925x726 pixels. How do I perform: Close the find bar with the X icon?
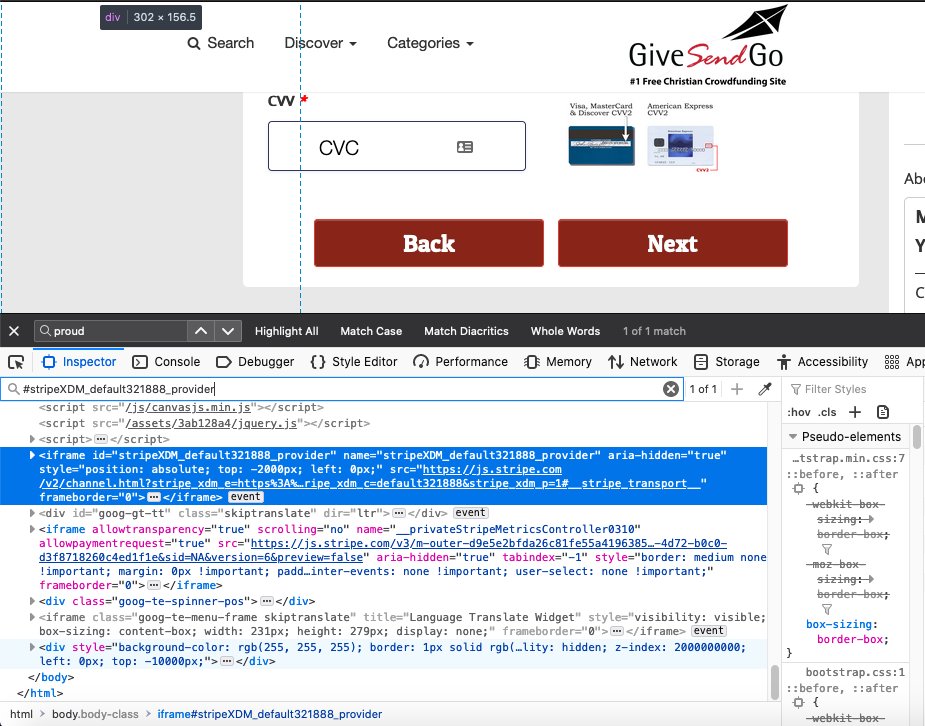click(14, 331)
